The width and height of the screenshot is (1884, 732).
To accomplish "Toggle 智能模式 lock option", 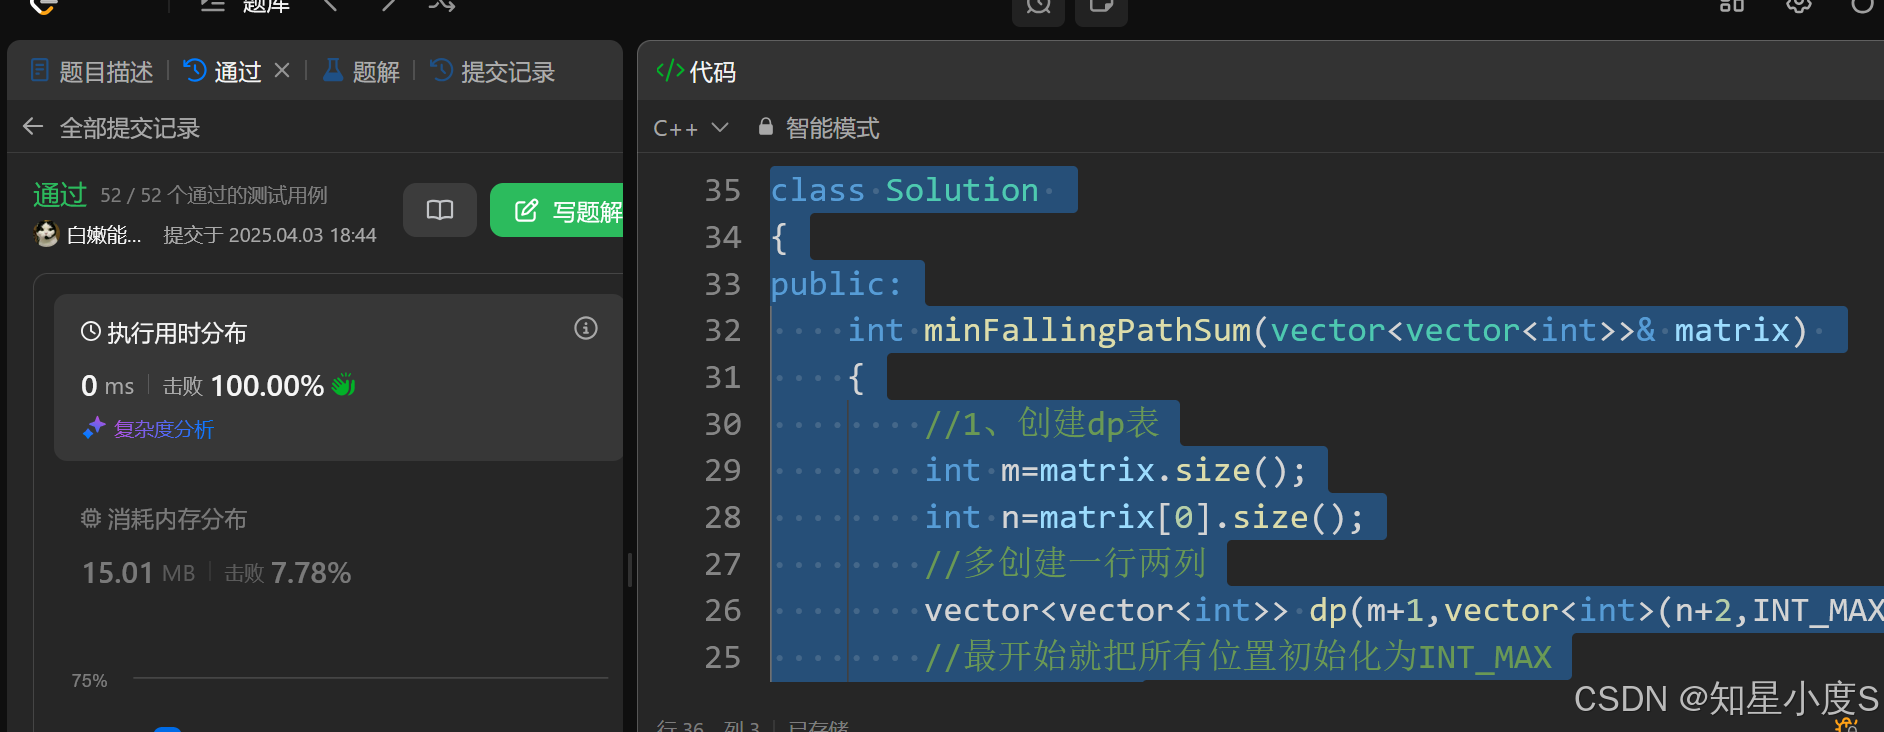I will tap(819, 128).
